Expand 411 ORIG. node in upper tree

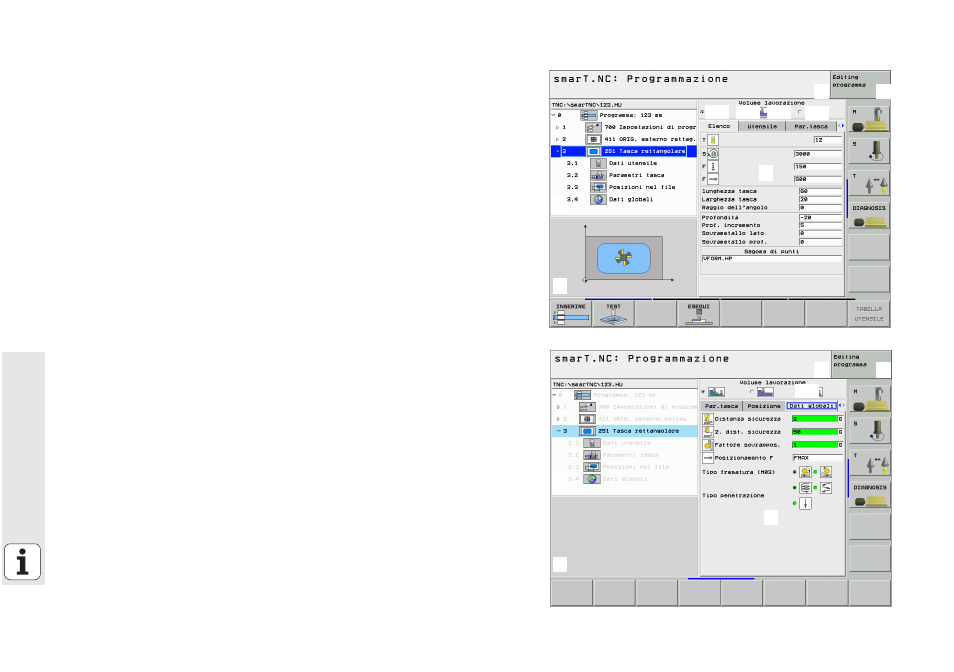(557, 139)
